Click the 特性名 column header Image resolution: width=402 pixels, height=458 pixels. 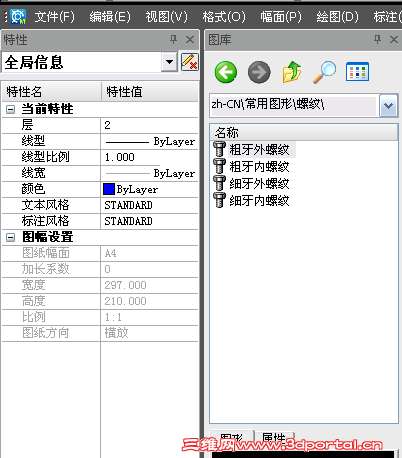point(52,92)
